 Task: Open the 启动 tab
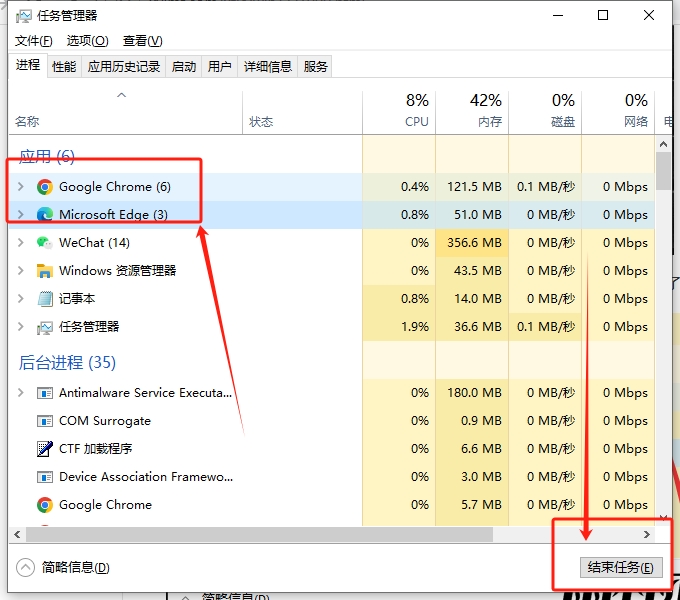pos(184,67)
